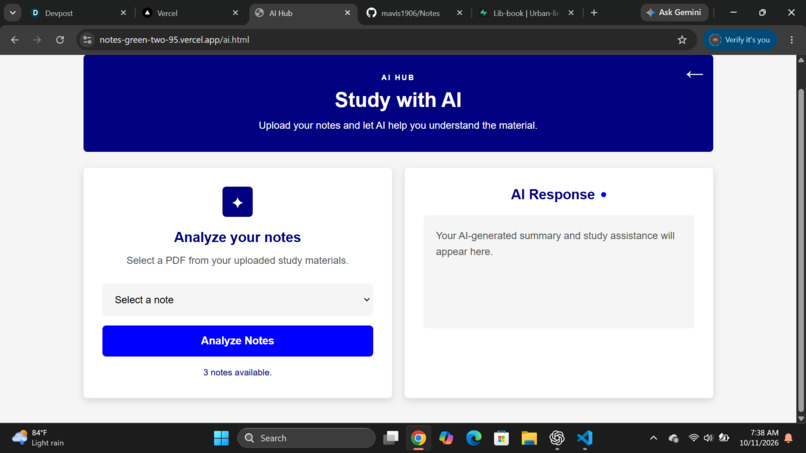
Task: Click the volume speaker tray icon
Action: point(708,438)
